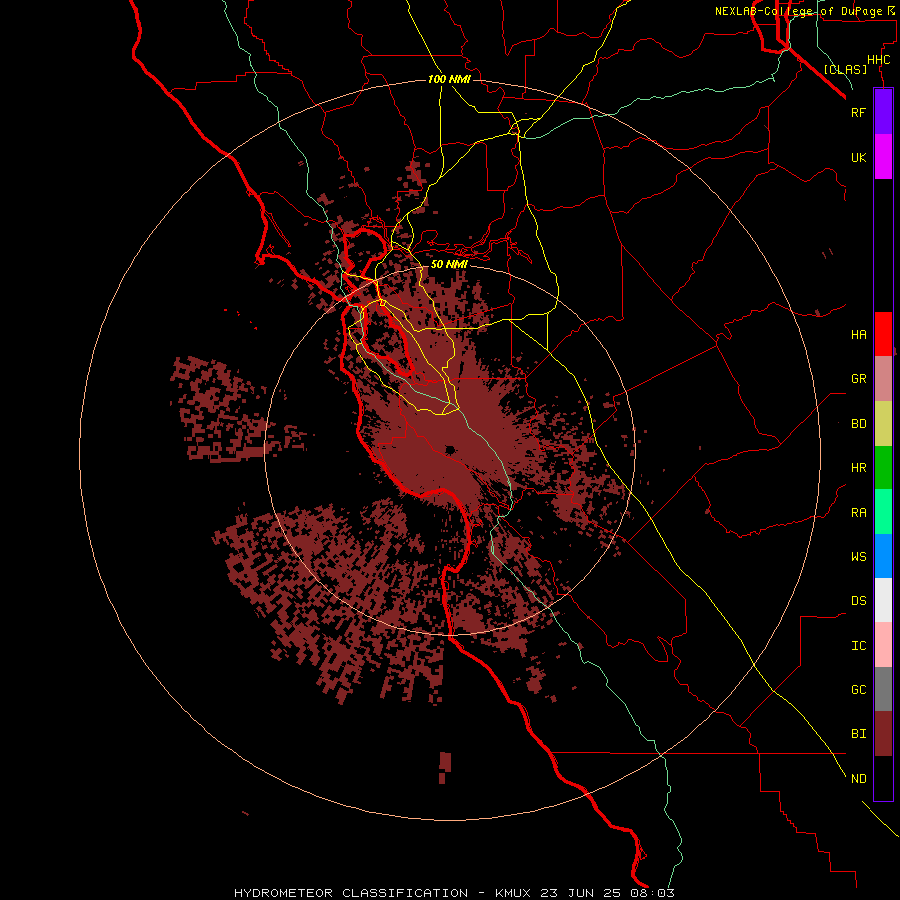This screenshot has width=900, height=900.
Task: Click the '50 NMI' range ring label
Action: (x=449, y=264)
